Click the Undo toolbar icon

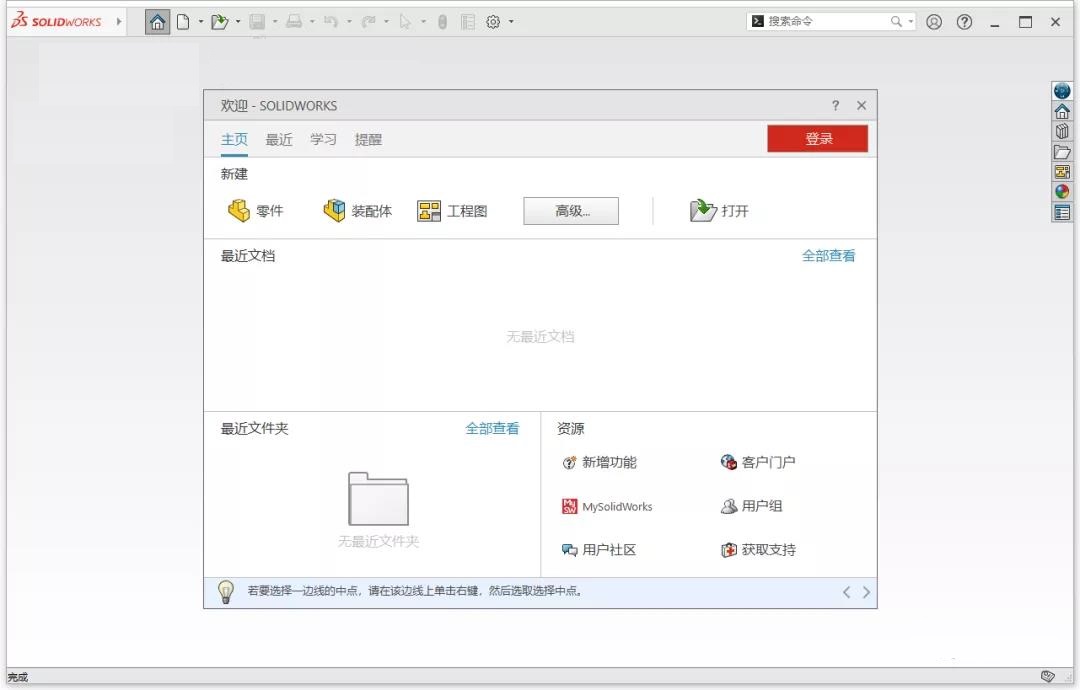tap(330, 21)
